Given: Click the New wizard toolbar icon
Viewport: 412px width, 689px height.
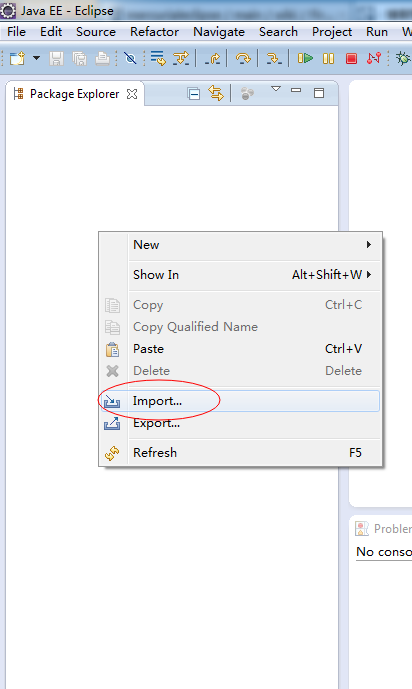Looking at the screenshot, I should click(x=18, y=58).
